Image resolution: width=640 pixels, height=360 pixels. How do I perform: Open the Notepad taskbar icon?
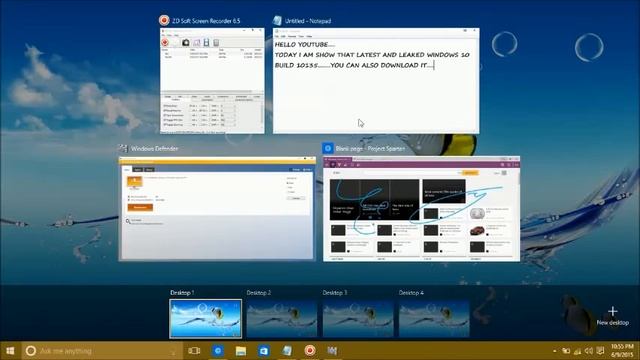tap(287, 351)
